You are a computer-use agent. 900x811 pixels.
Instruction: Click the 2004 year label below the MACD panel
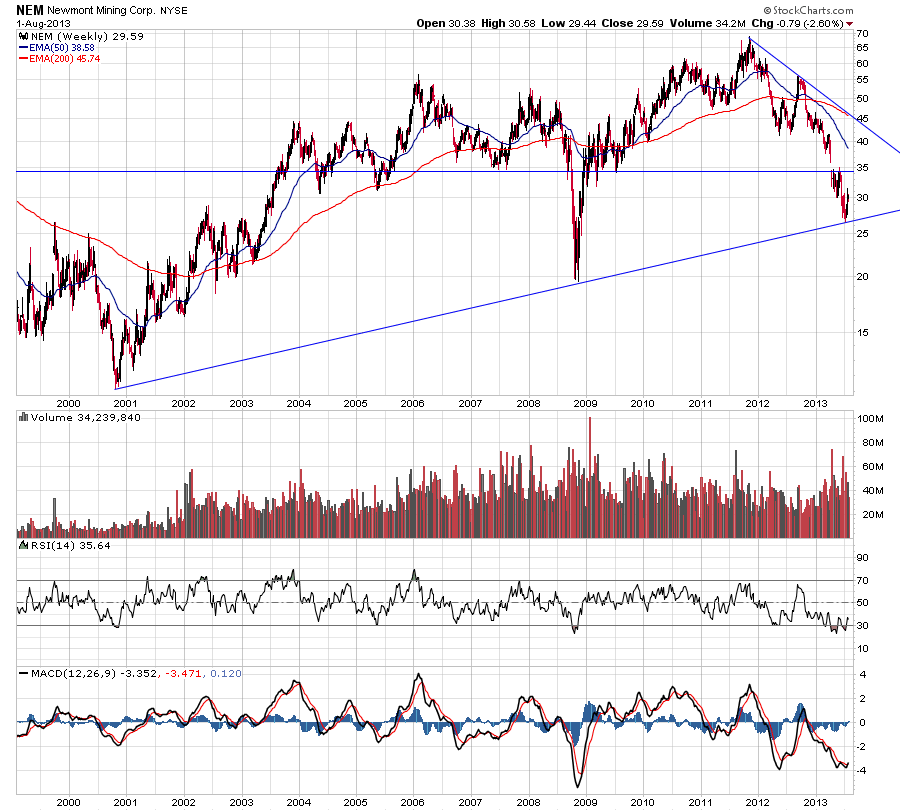coord(298,802)
